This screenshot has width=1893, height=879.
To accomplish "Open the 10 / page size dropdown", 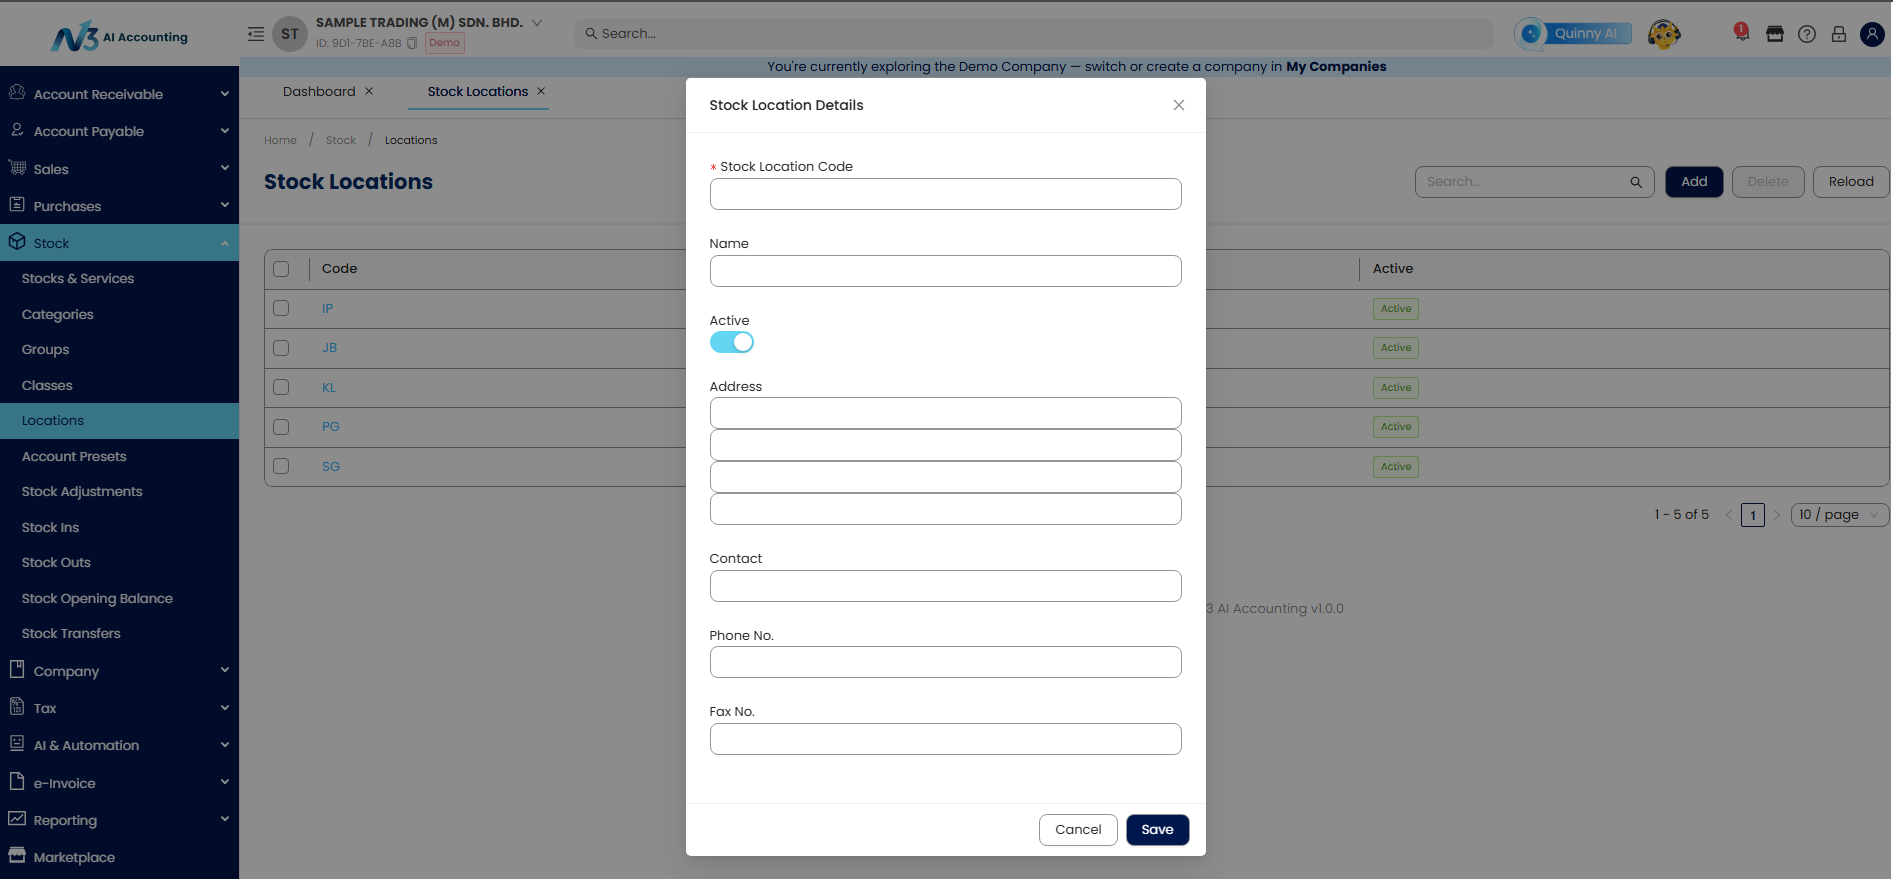I will point(1839,515).
